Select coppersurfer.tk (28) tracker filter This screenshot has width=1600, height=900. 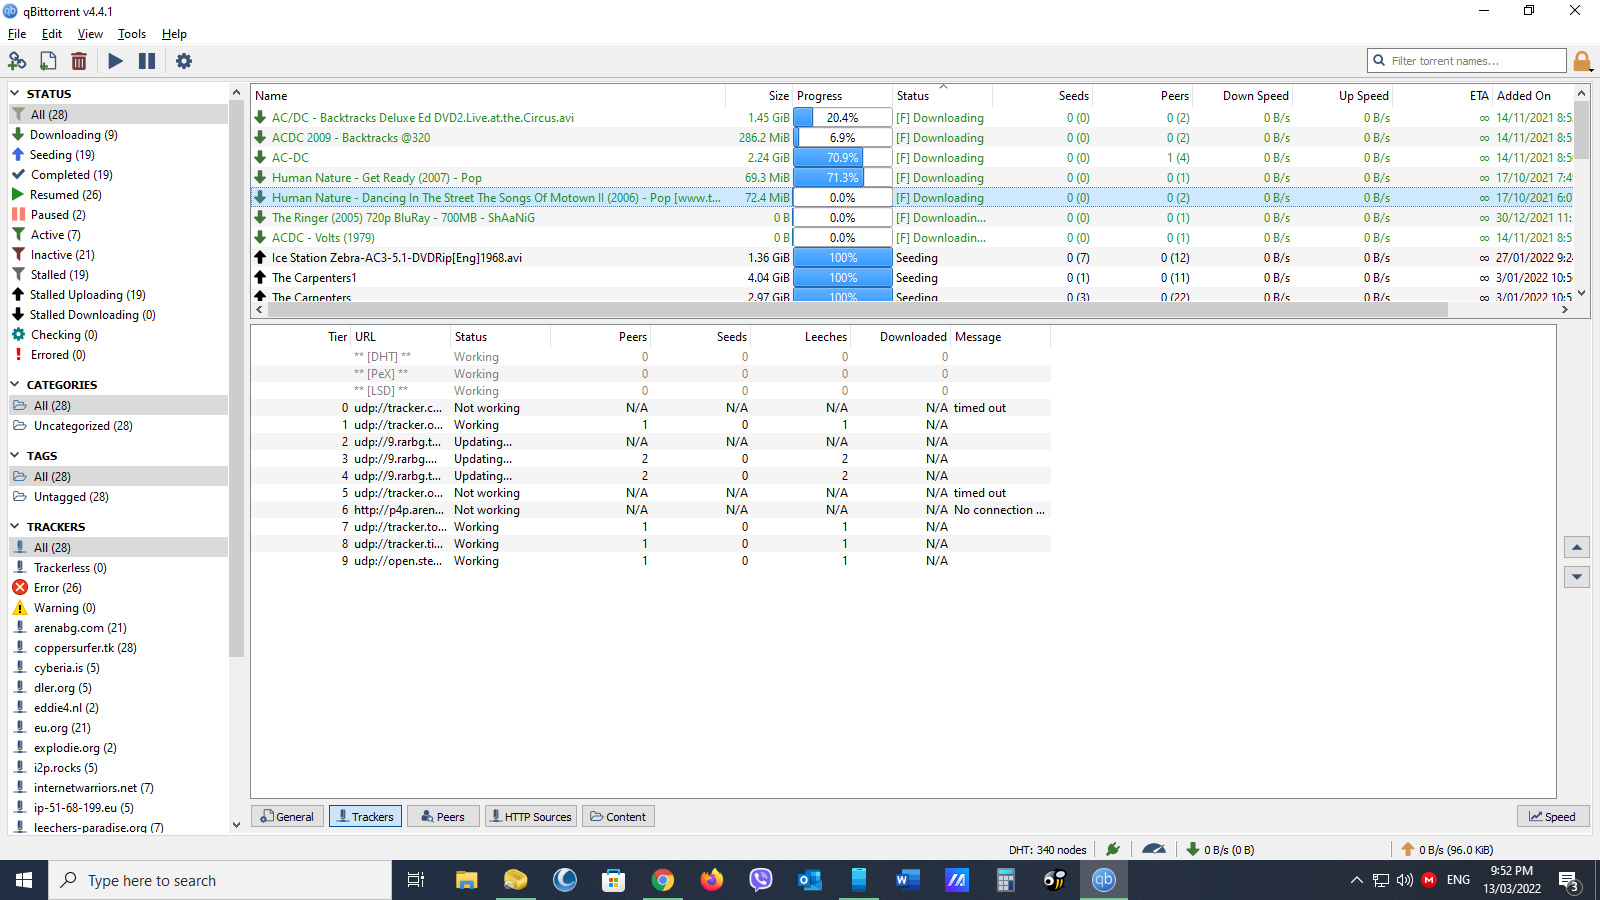tap(119, 648)
